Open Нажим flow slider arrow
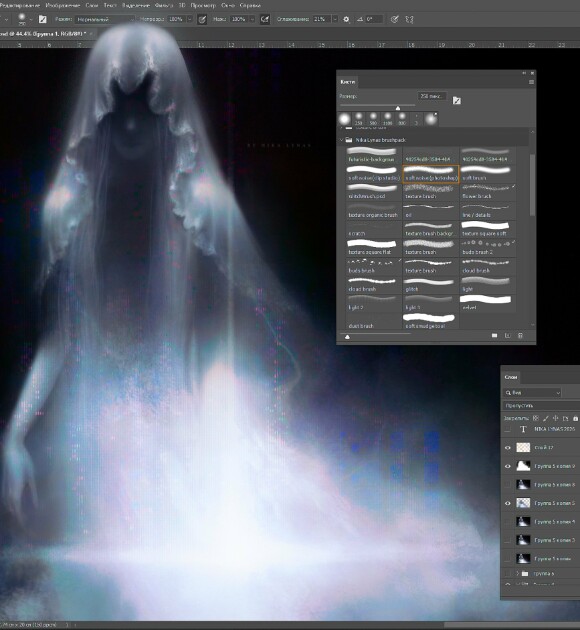This screenshot has width=580, height=630. [252, 19]
